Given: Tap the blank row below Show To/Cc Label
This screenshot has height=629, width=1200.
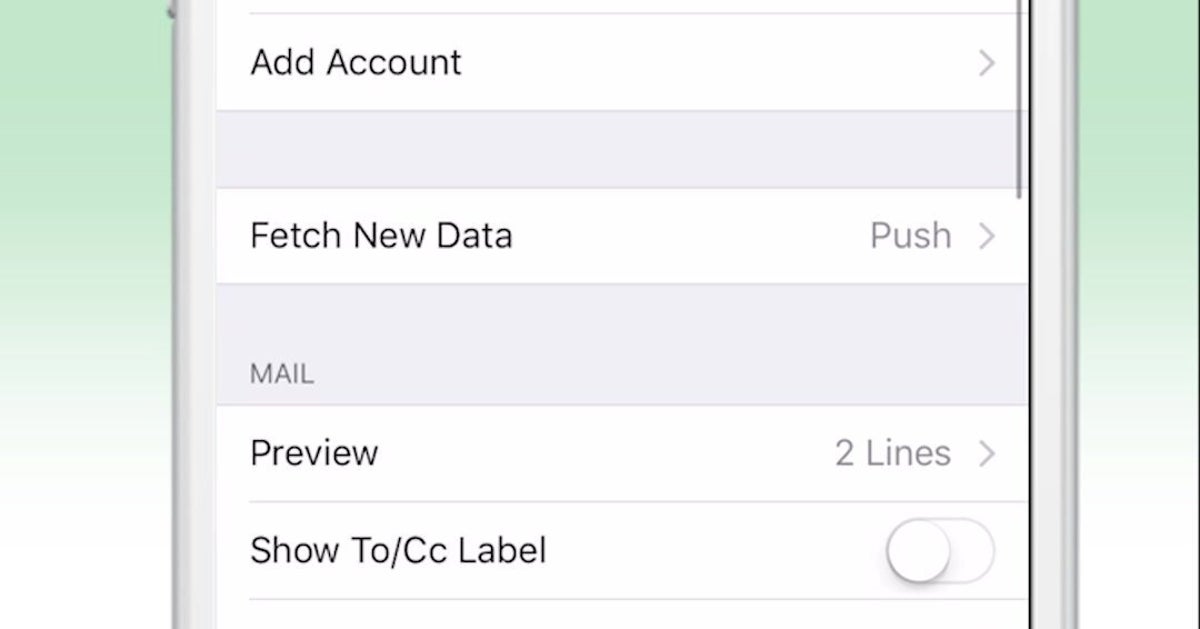Looking at the screenshot, I should (x=620, y=615).
